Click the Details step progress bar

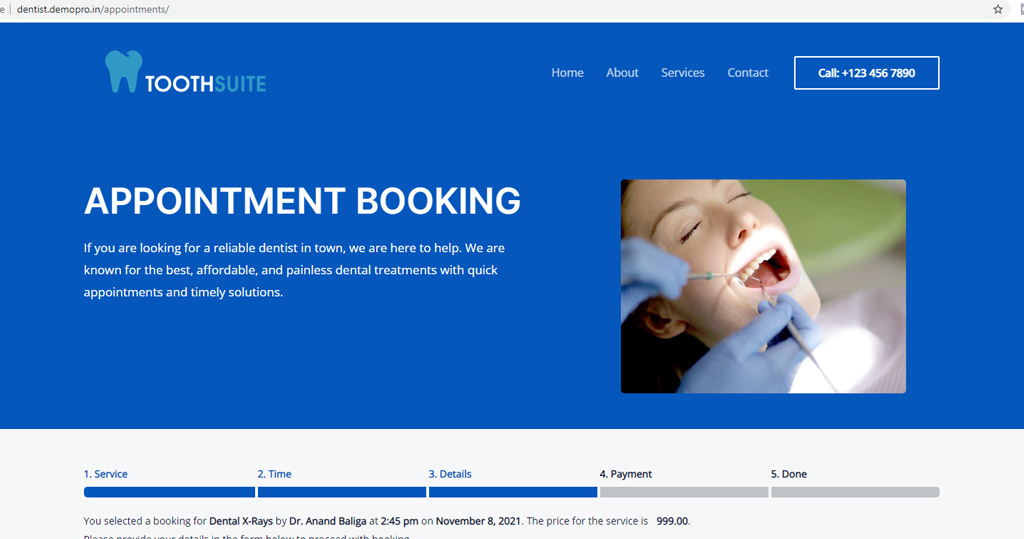pos(513,492)
